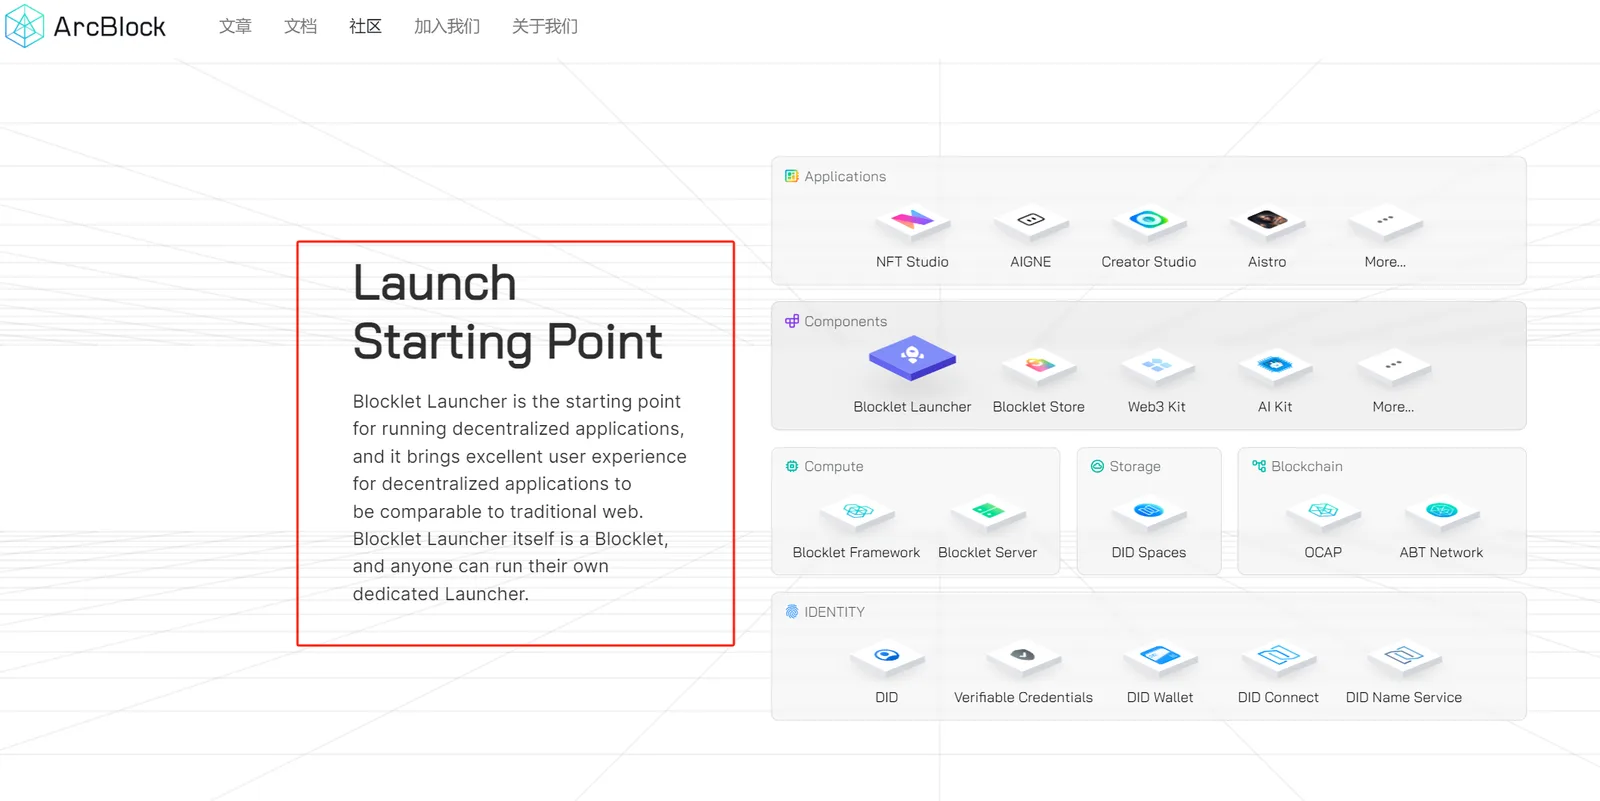Screen dimensions: 1600x801
Task: Choose the Web3 Kit component icon
Action: coord(1157,367)
